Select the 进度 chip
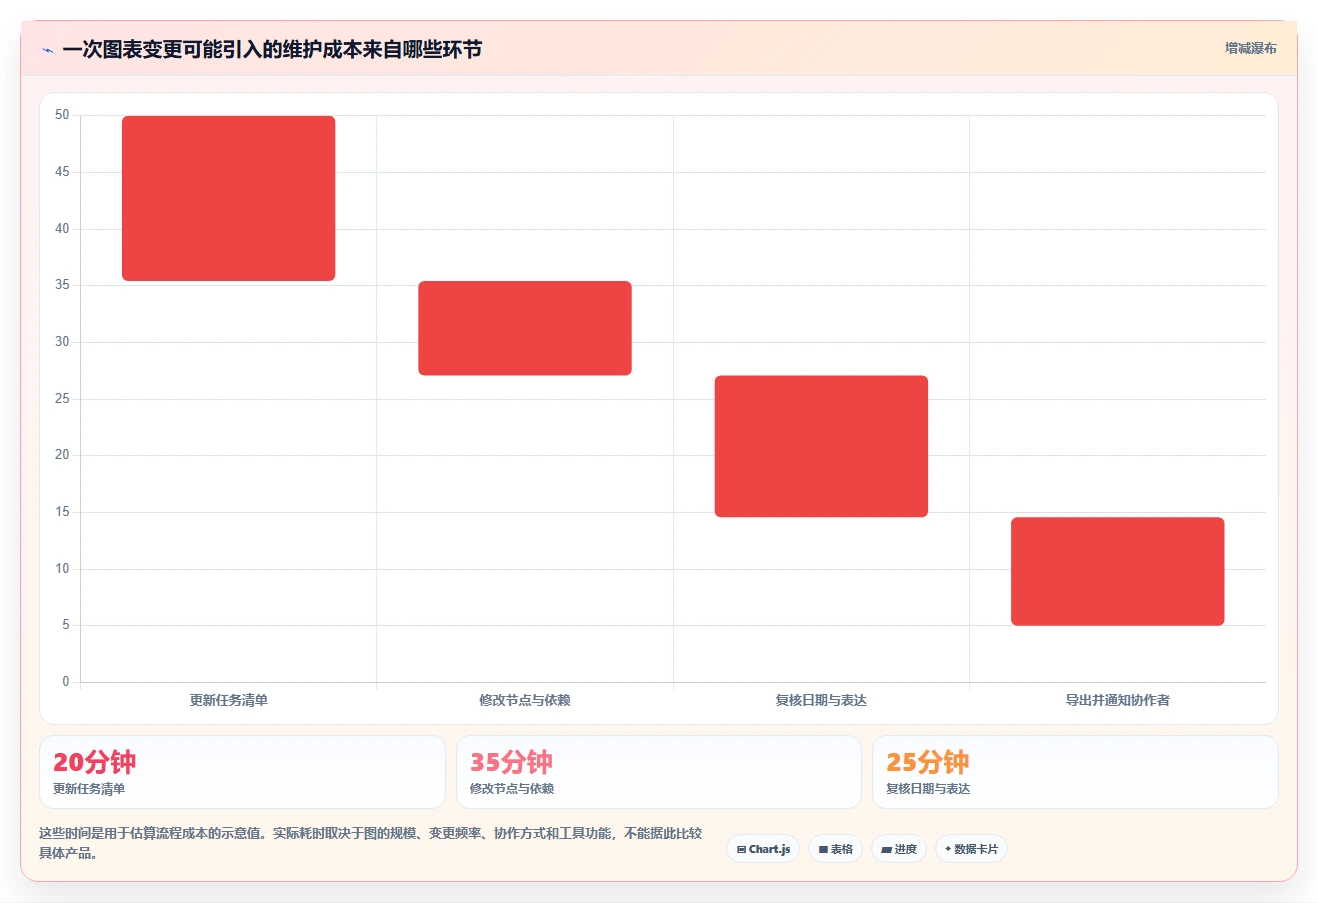Image resolution: width=1318 pixels, height=903 pixels. coord(899,849)
